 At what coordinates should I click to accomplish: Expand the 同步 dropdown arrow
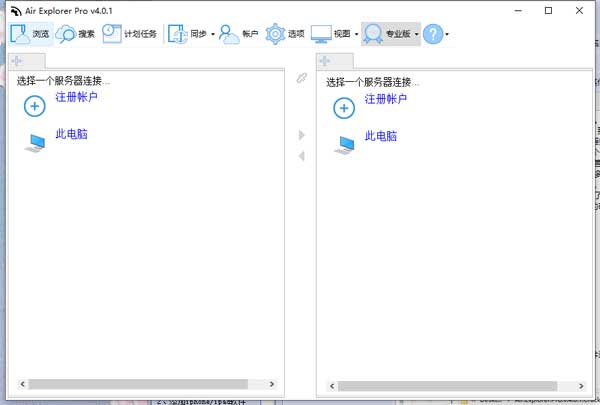212,35
